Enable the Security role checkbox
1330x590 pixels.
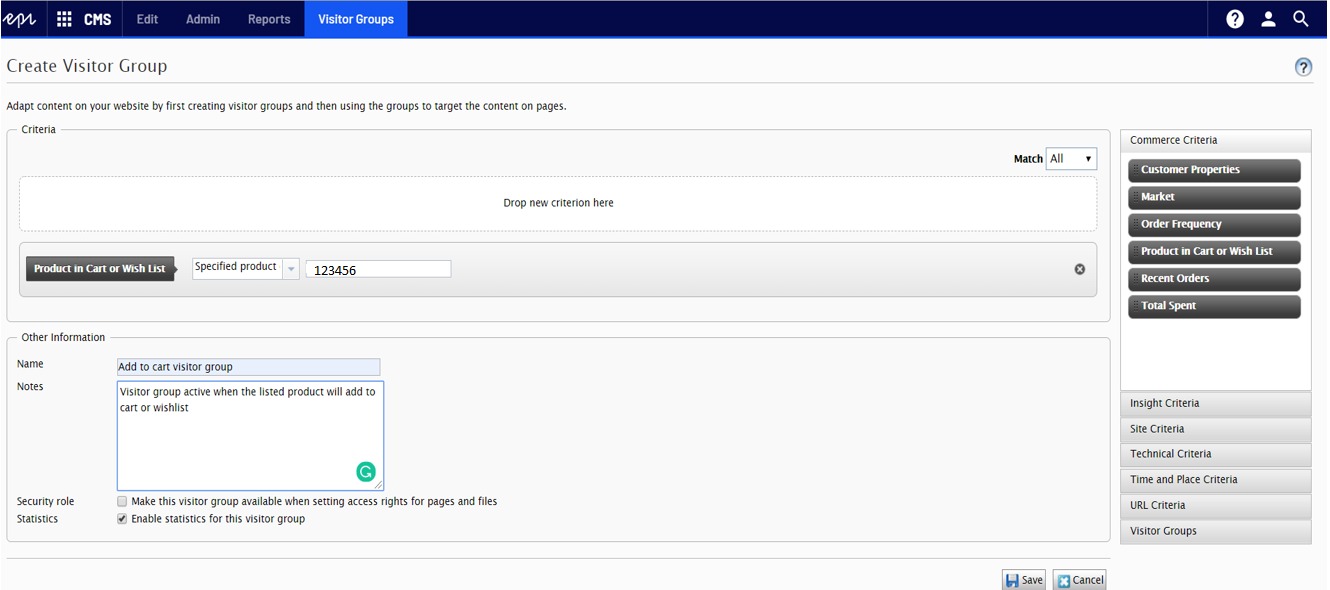(122, 501)
